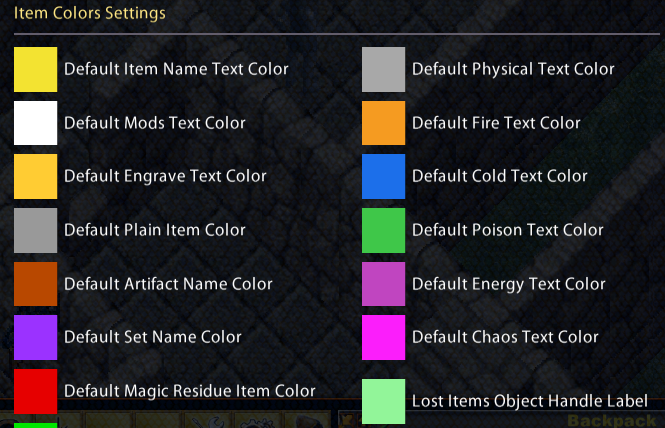
Task: Click the purple Default Set Name Color swatch
Action: [x=36, y=337]
